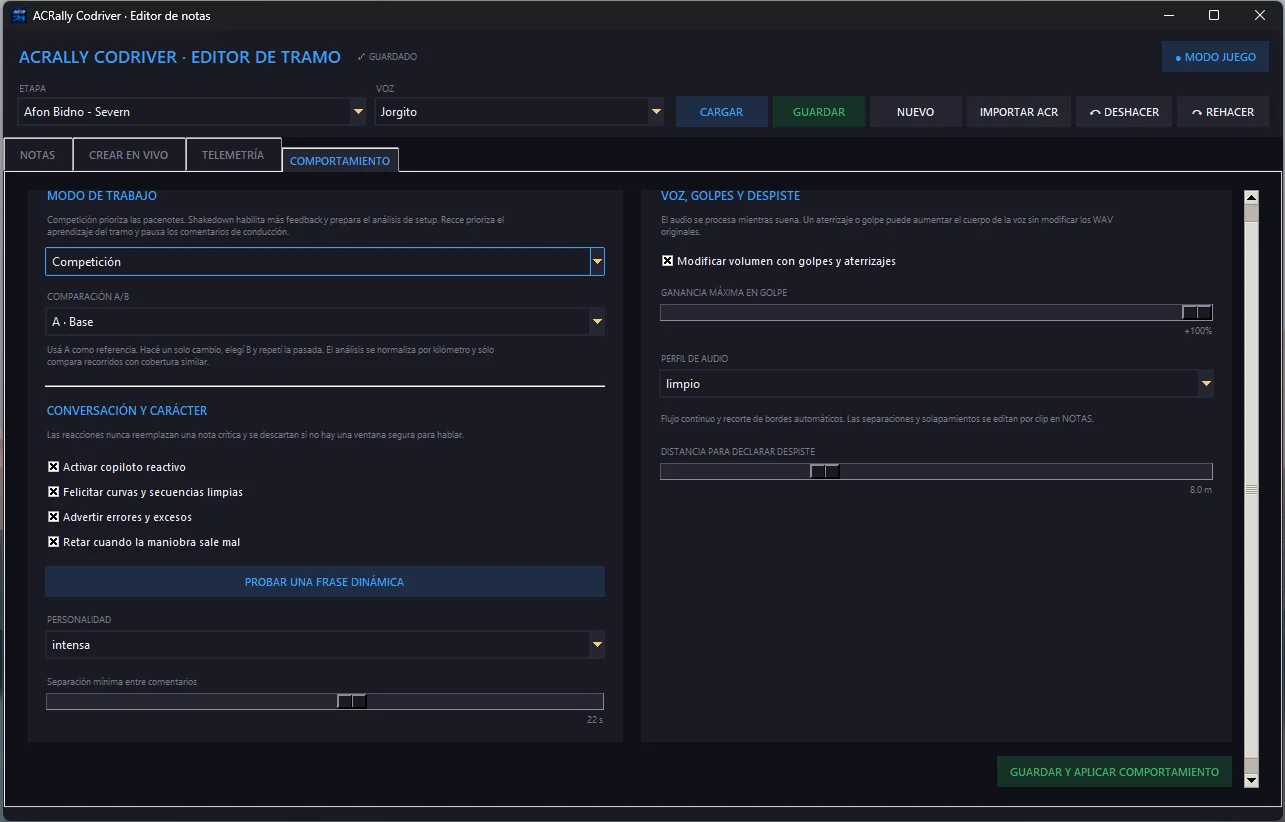Click the green GUARDAR button
The height and width of the screenshot is (822, 1285).
819,112
